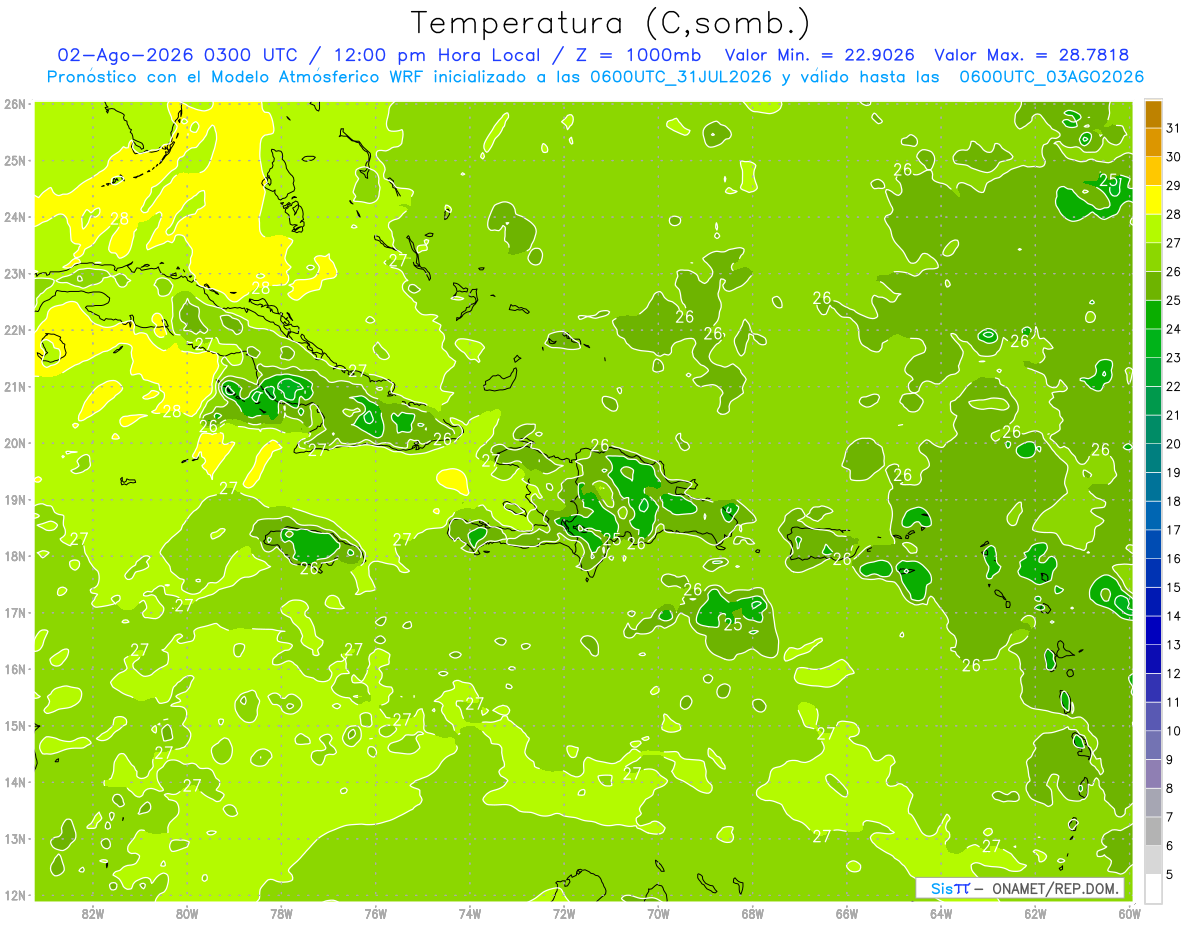The image size is (1200, 927).
Task: Click the lime legend band between 27 and 28
Action: click(1153, 229)
